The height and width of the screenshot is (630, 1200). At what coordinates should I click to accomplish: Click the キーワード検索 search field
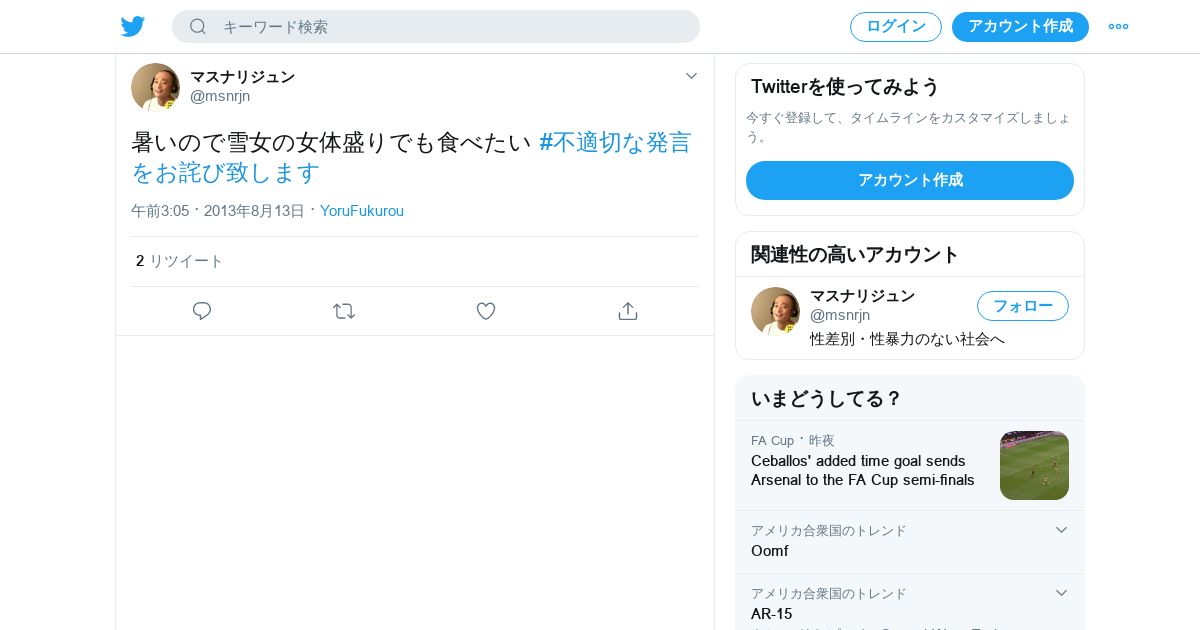[436, 27]
